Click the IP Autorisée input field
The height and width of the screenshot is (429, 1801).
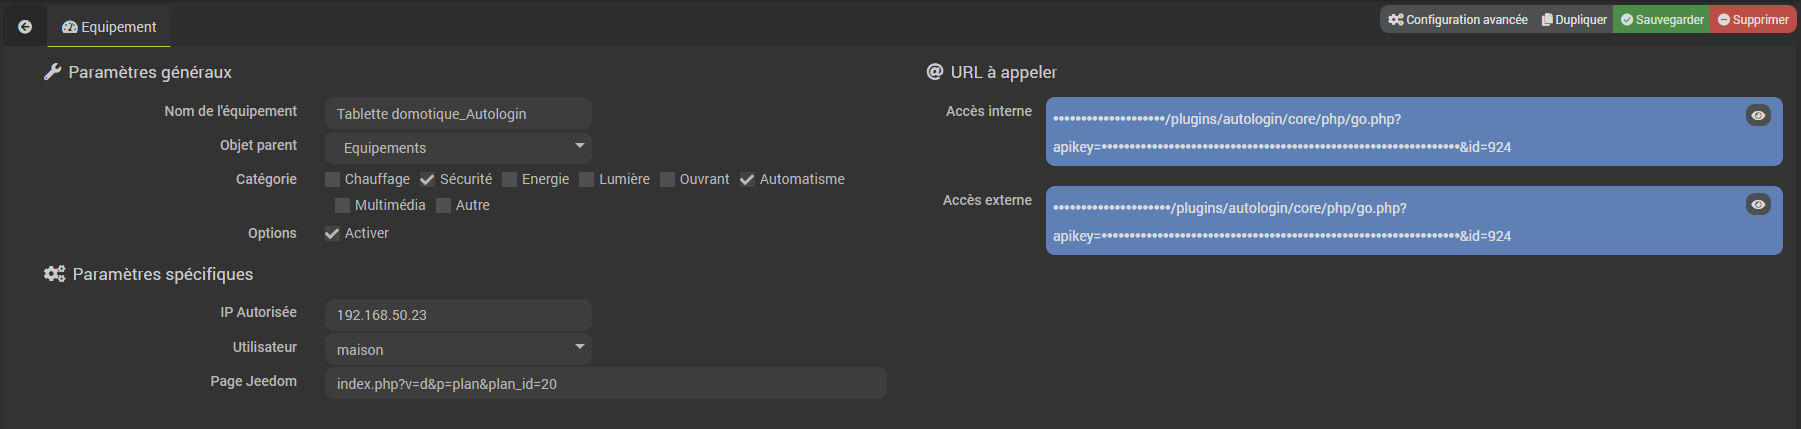point(458,315)
